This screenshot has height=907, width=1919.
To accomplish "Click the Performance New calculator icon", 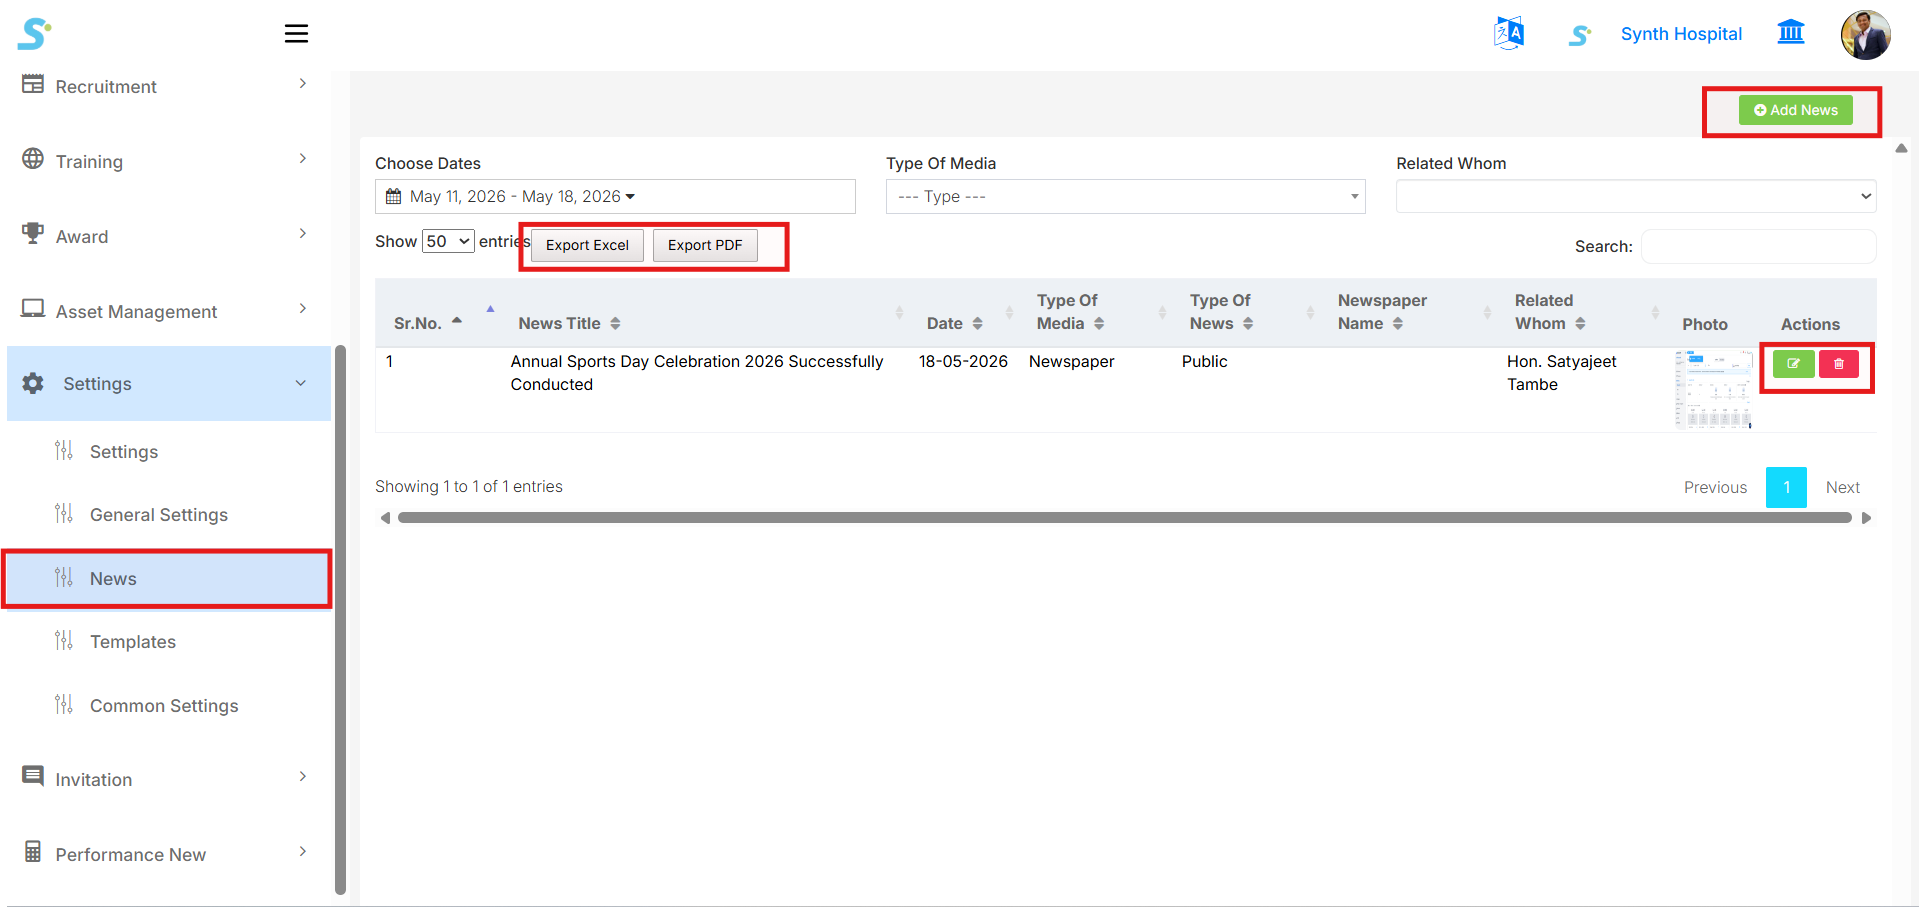I will click(33, 852).
